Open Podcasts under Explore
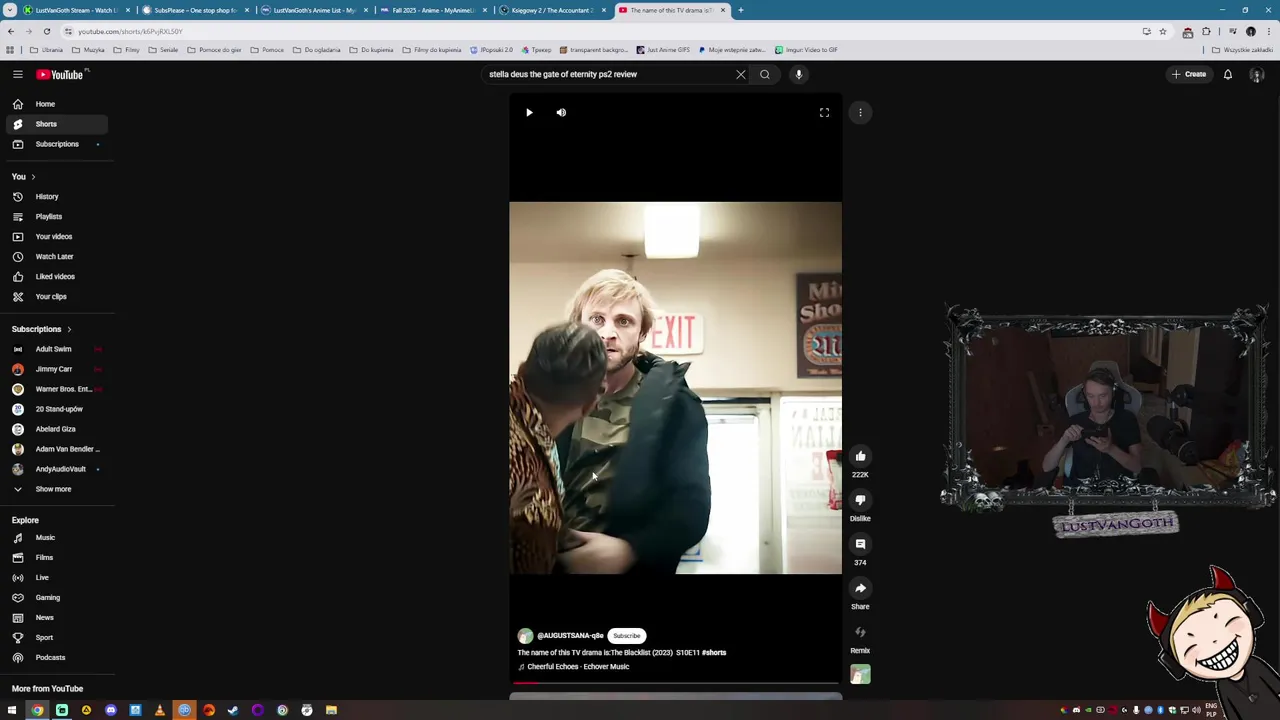 56,658
